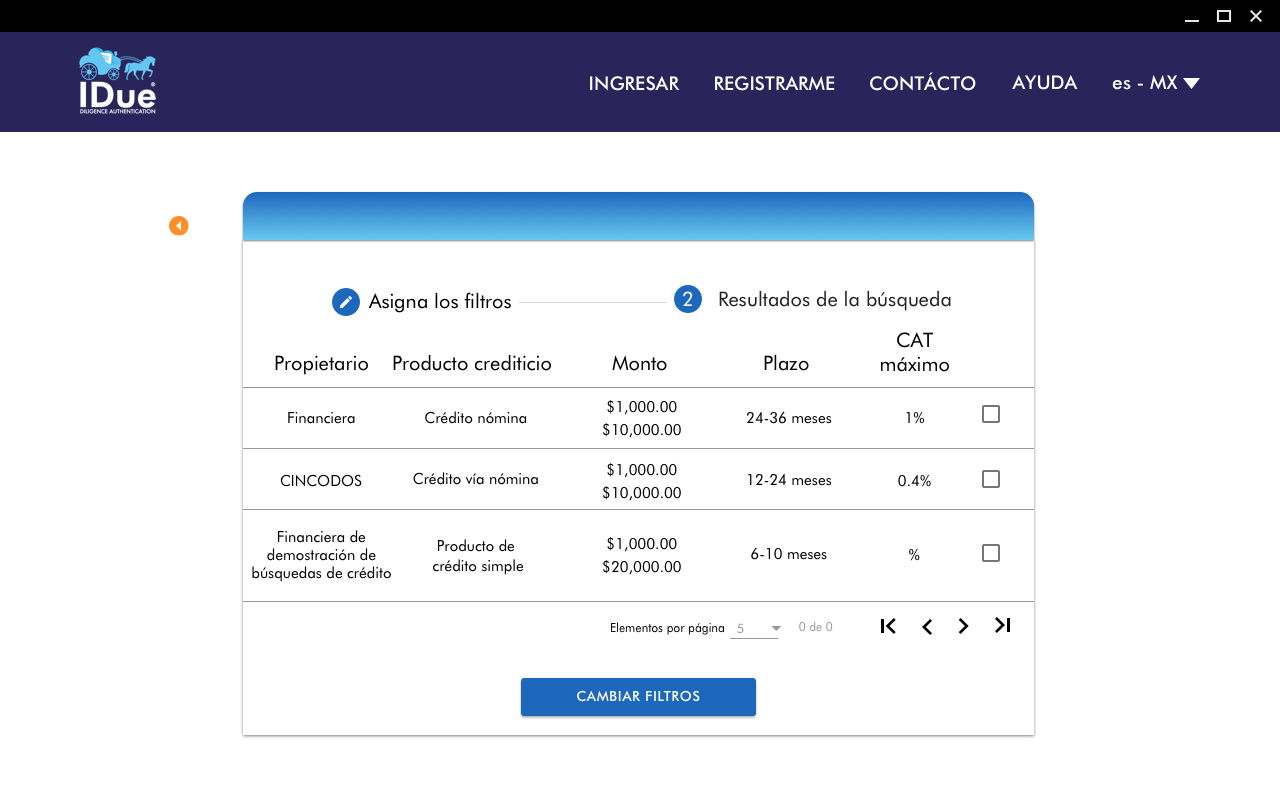Jump to last page of results
Image resolution: width=1280 pixels, height=794 pixels.
click(1002, 625)
